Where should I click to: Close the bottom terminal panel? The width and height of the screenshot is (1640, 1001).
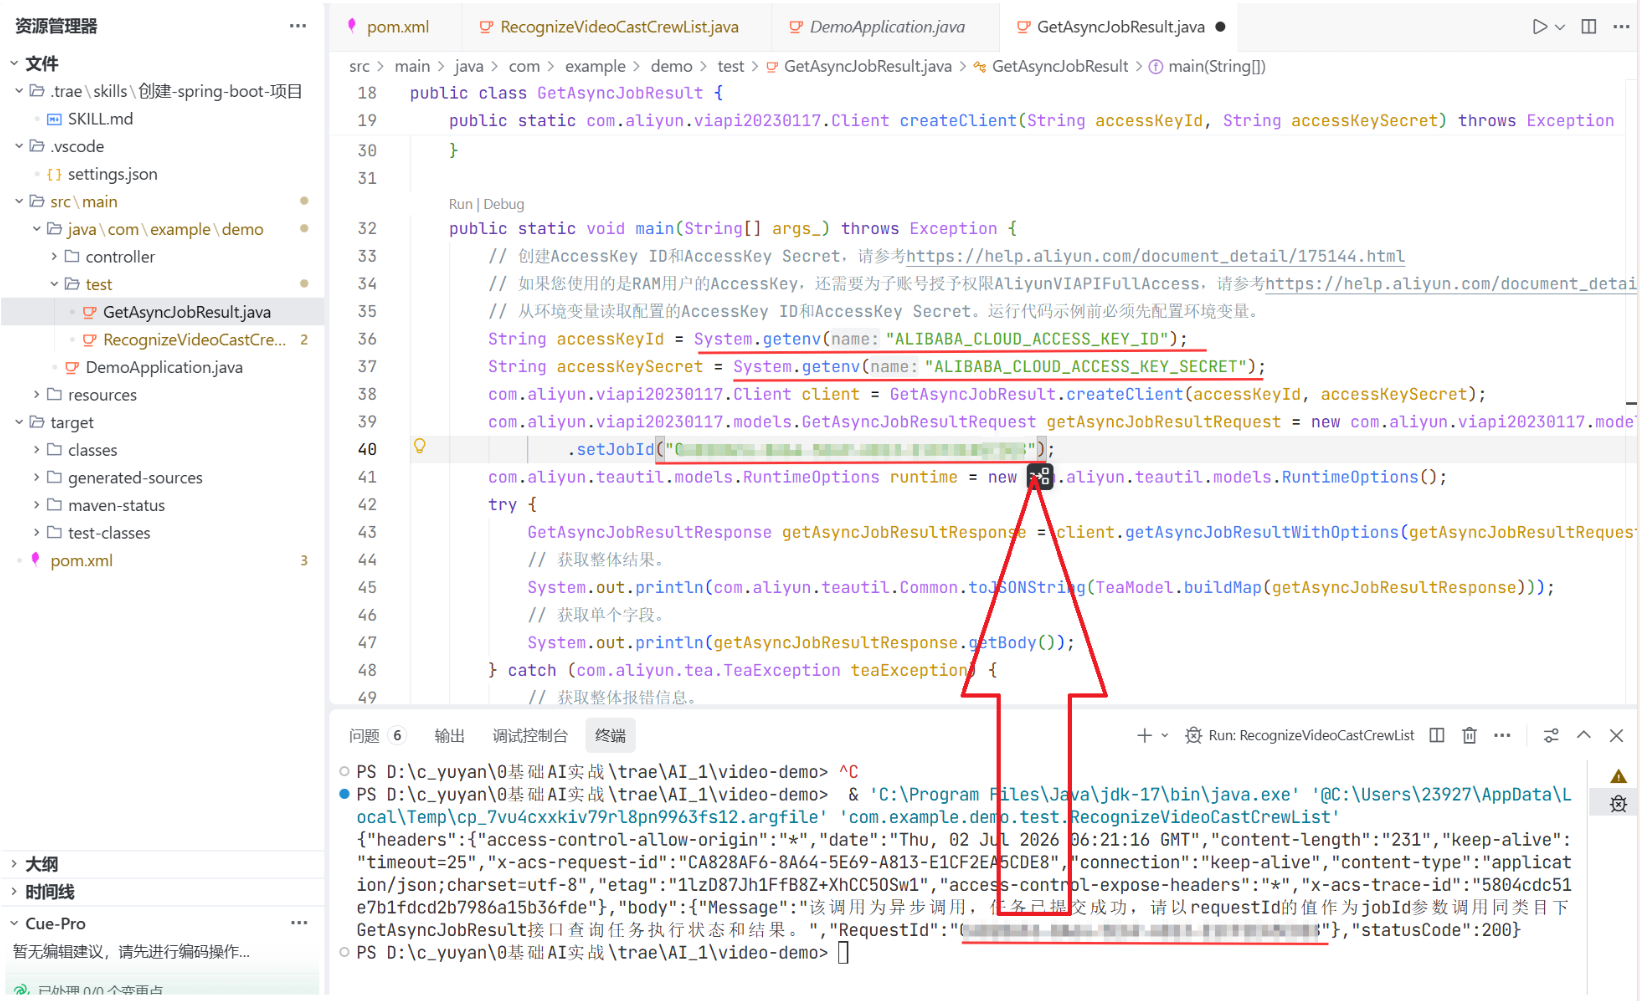point(1616,735)
